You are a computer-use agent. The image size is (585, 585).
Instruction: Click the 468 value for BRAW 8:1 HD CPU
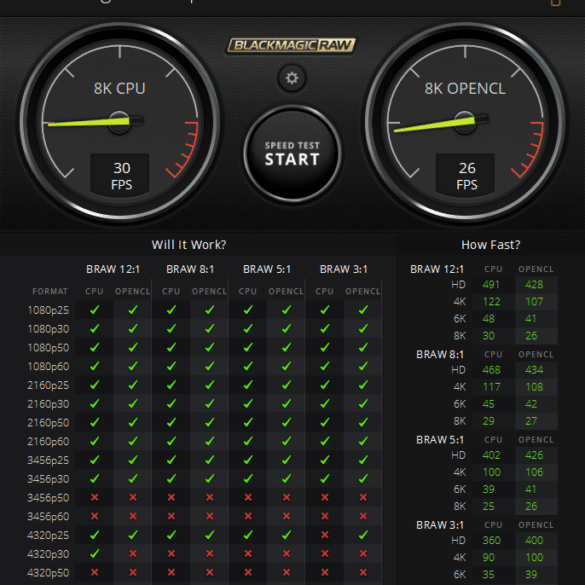click(x=491, y=370)
